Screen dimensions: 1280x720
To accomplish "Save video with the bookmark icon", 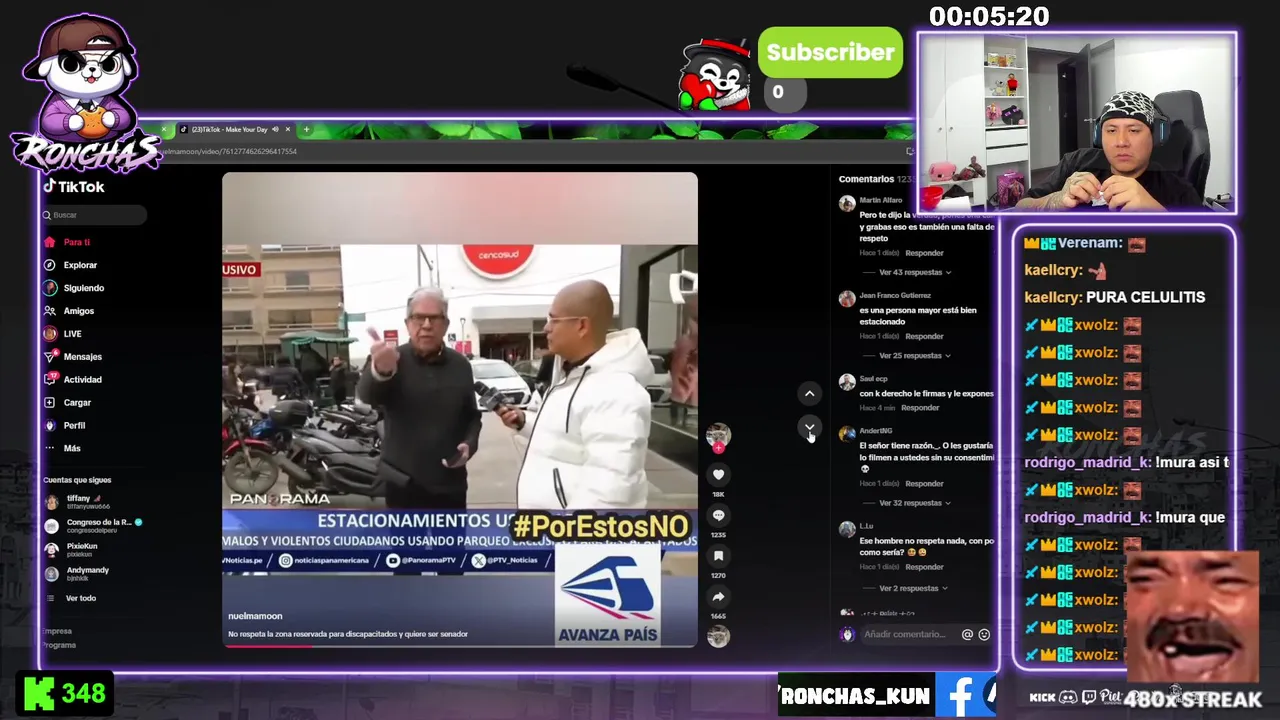I will pos(718,556).
